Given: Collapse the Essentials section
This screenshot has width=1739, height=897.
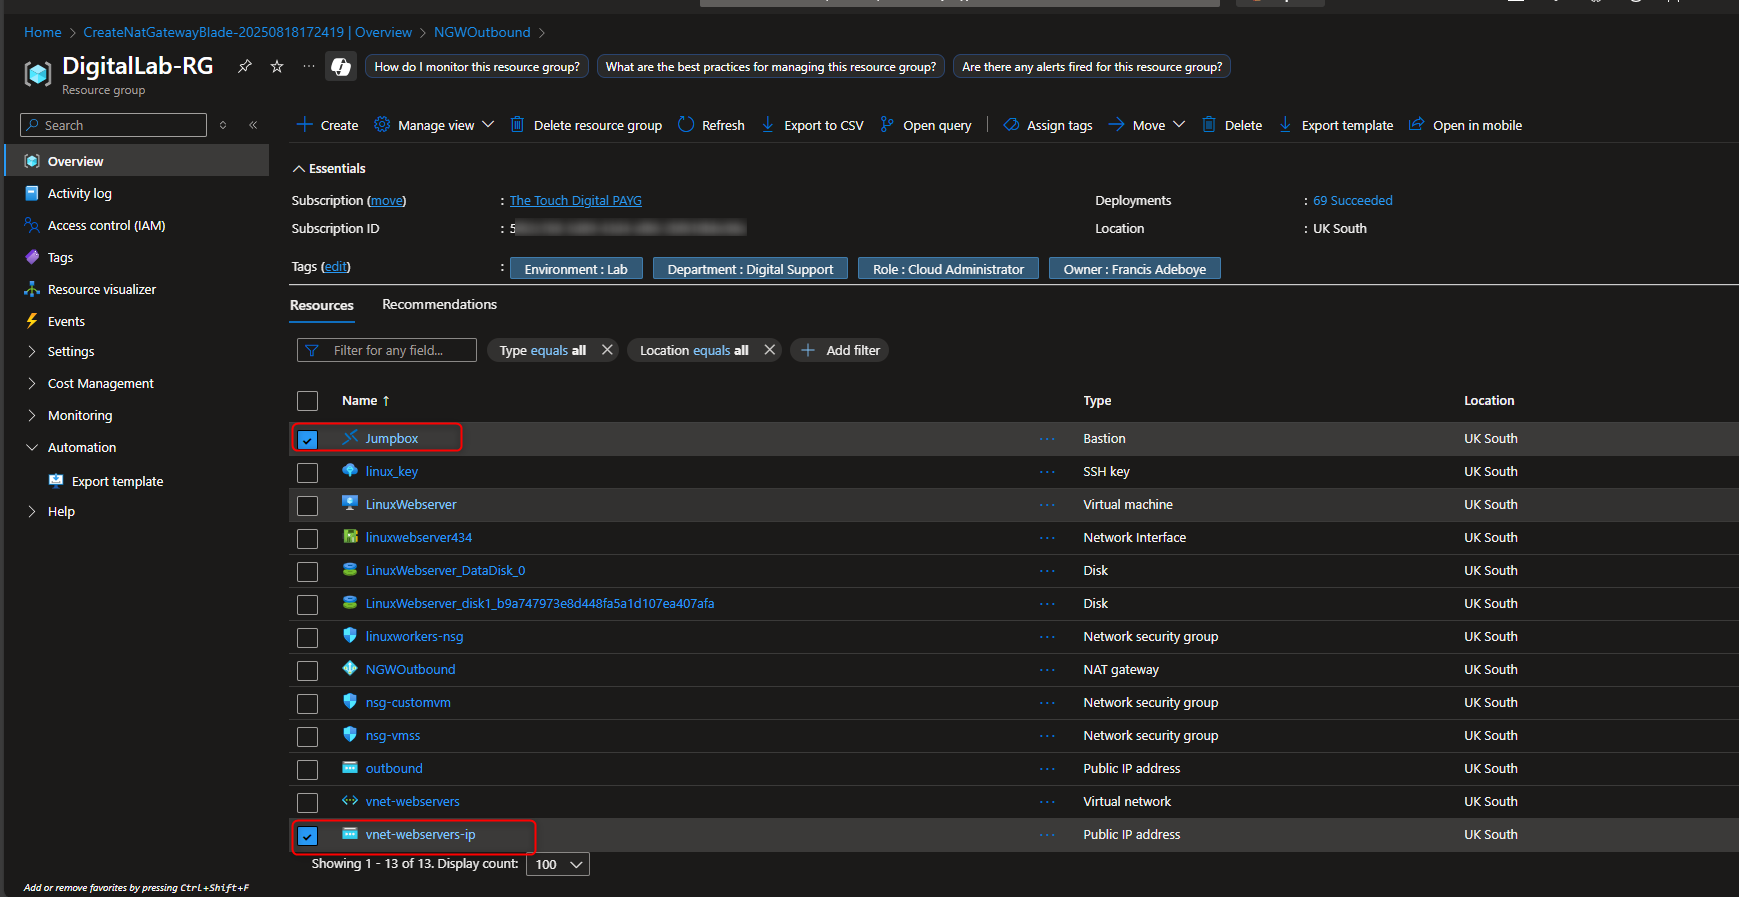Looking at the screenshot, I should (x=329, y=168).
